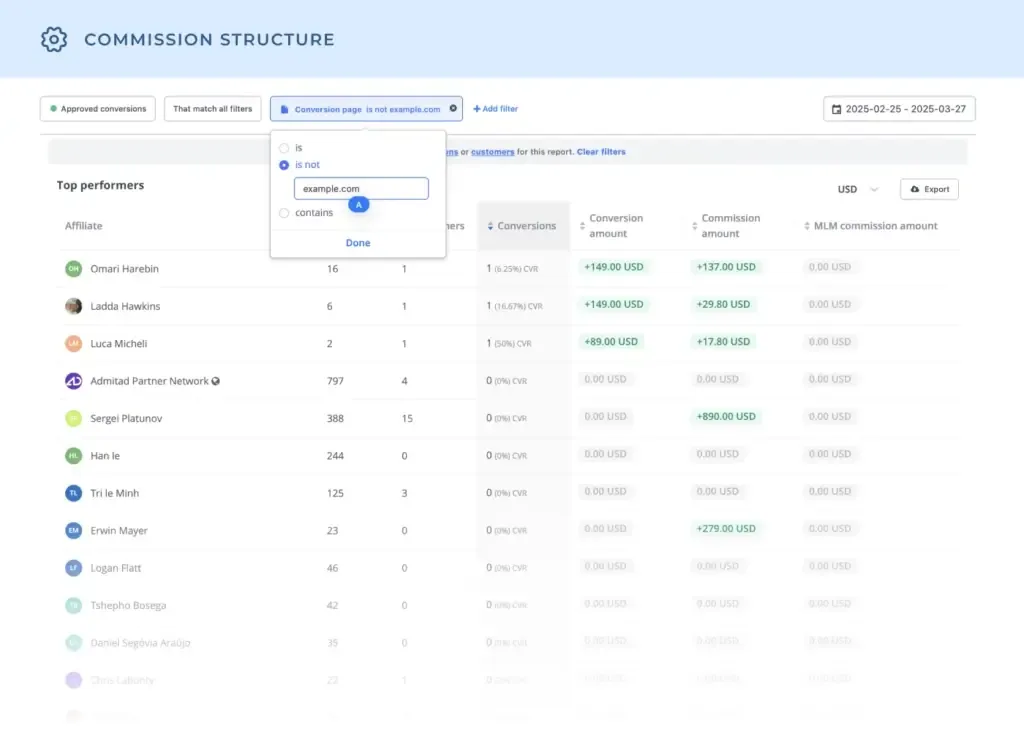Select the 'is' radio option
This screenshot has height=731, width=1024.
pyautogui.click(x=284, y=148)
